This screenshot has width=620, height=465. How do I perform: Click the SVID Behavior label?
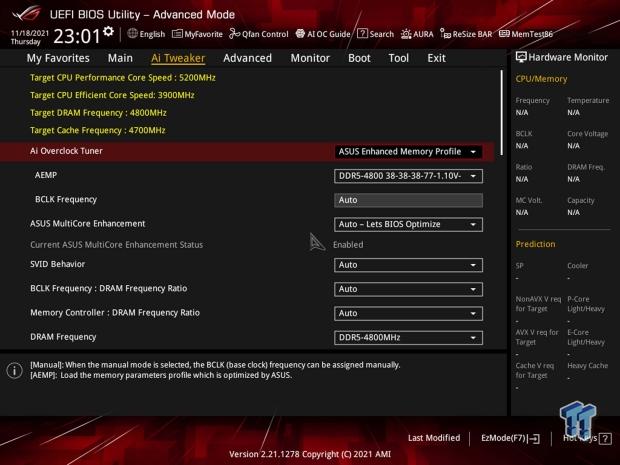point(57,264)
